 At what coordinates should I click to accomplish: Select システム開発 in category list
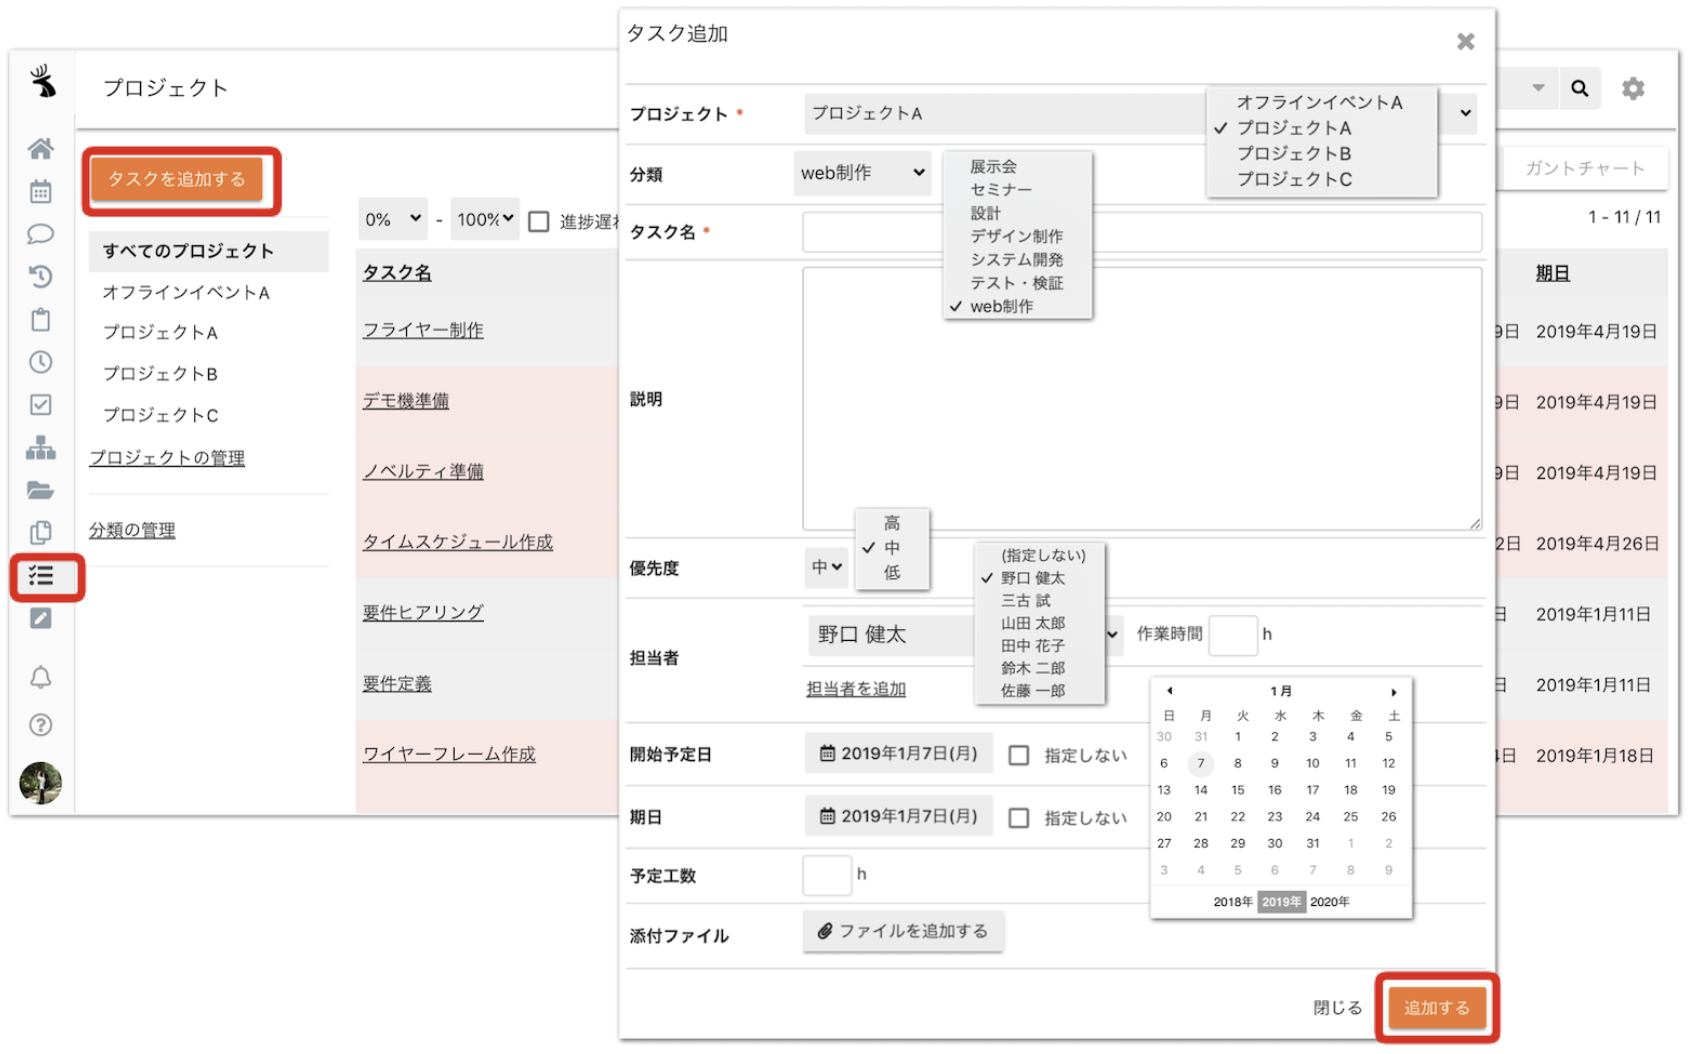(1016, 259)
